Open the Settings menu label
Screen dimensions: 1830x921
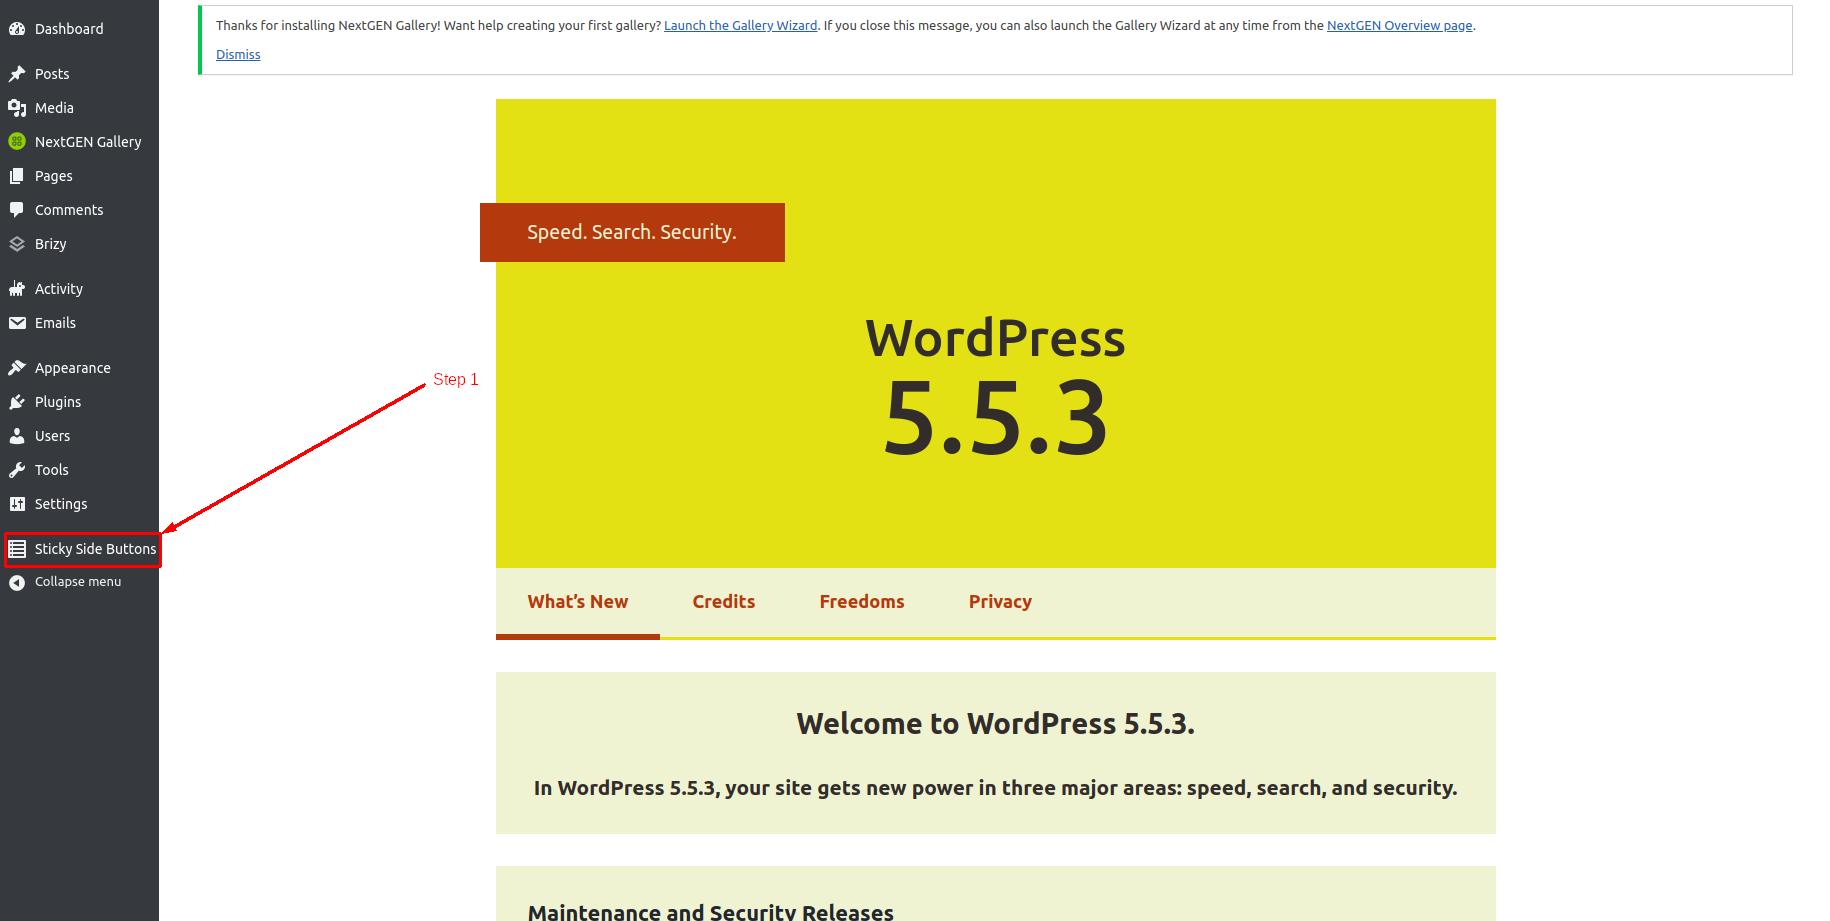pyautogui.click(x=61, y=504)
